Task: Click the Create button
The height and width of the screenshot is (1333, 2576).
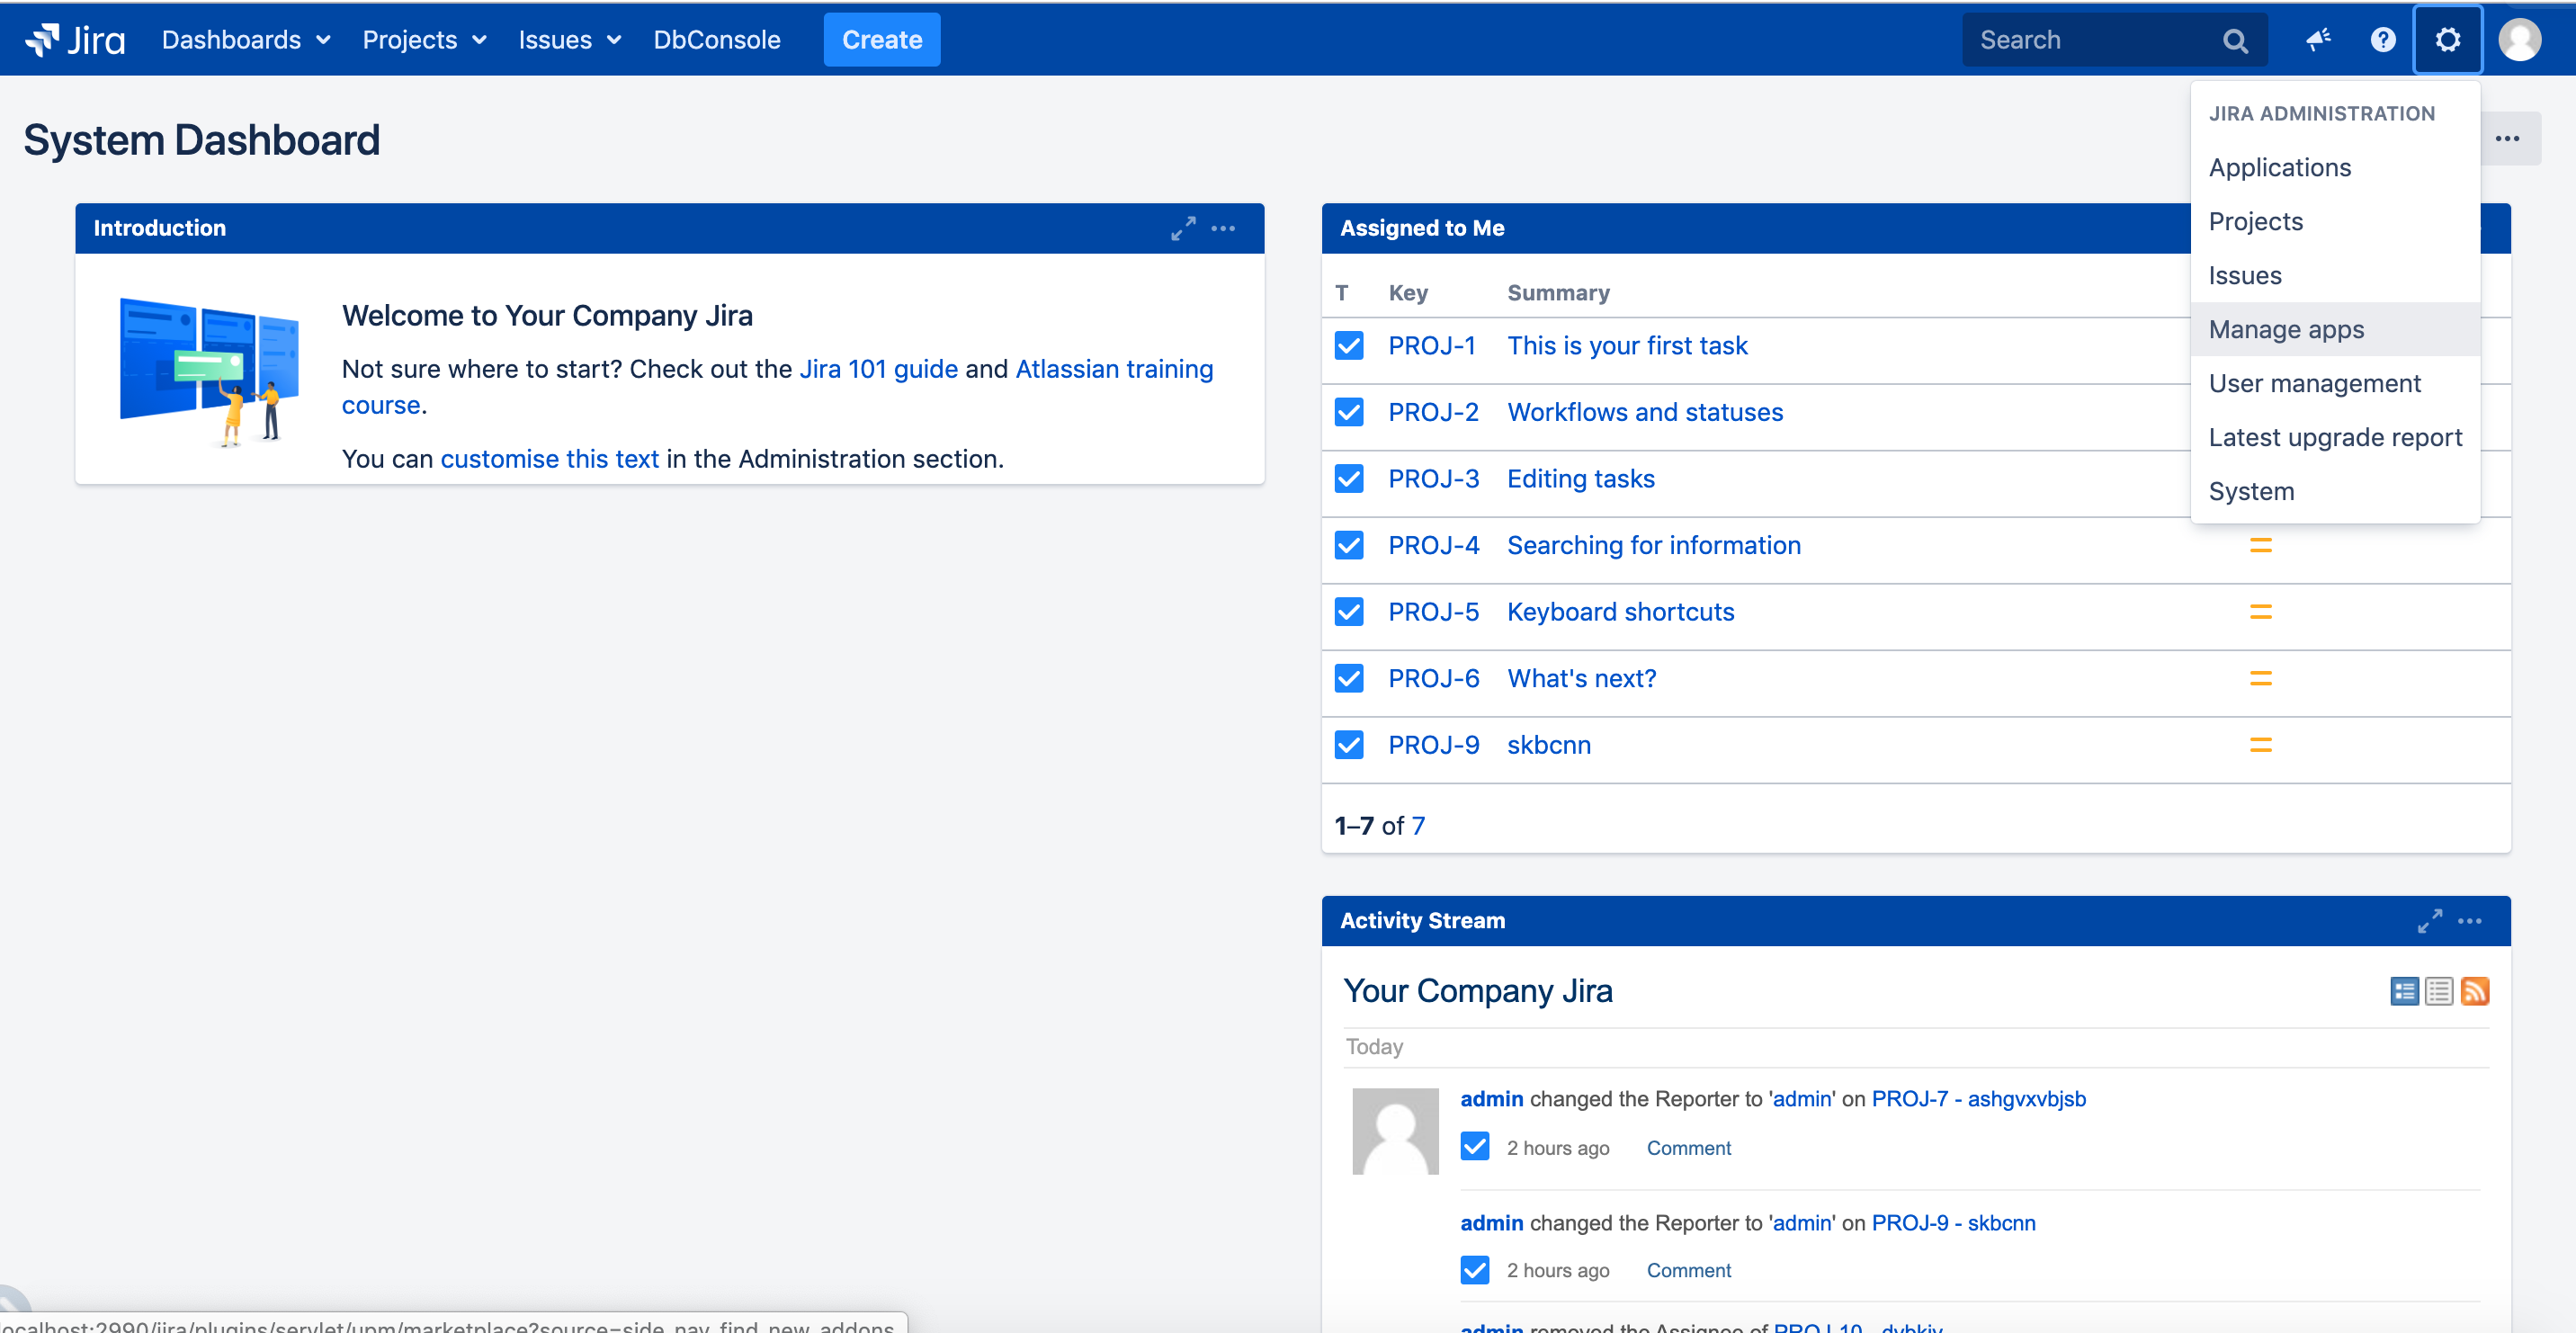Action: 881,40
